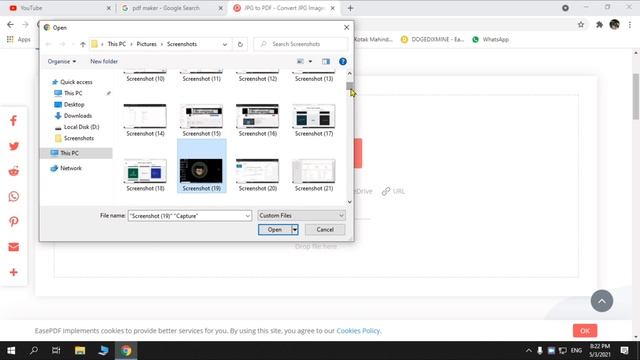Click Chrome icon on taskbar
This screenshot has height=360, width=640.
pyautogui.click(x=126, y=350)
